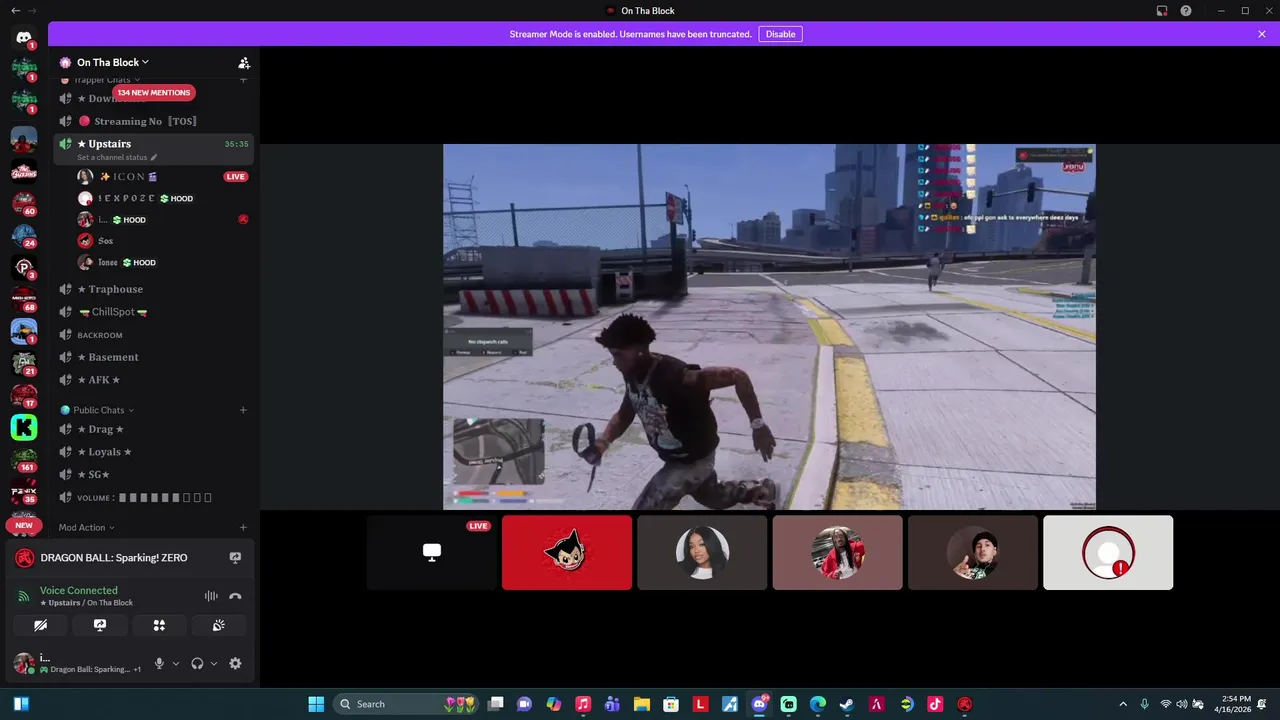Add channel to Mod Action
The height and width of the screenshot is (720, 1280).
[x=243, y=527]
